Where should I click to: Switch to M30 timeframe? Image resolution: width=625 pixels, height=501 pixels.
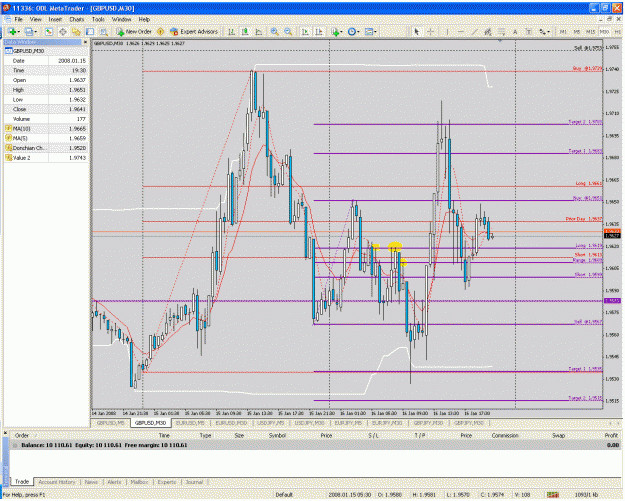(x=604, y=31)
